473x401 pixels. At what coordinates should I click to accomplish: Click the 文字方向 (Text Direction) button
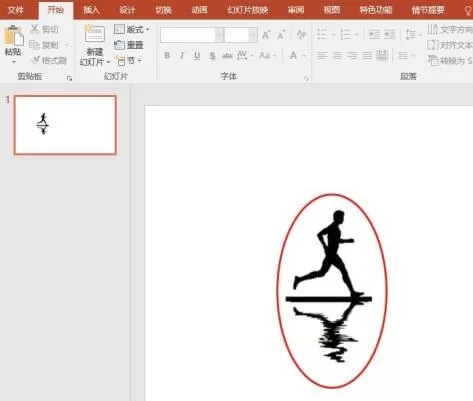tap(450, 29)
